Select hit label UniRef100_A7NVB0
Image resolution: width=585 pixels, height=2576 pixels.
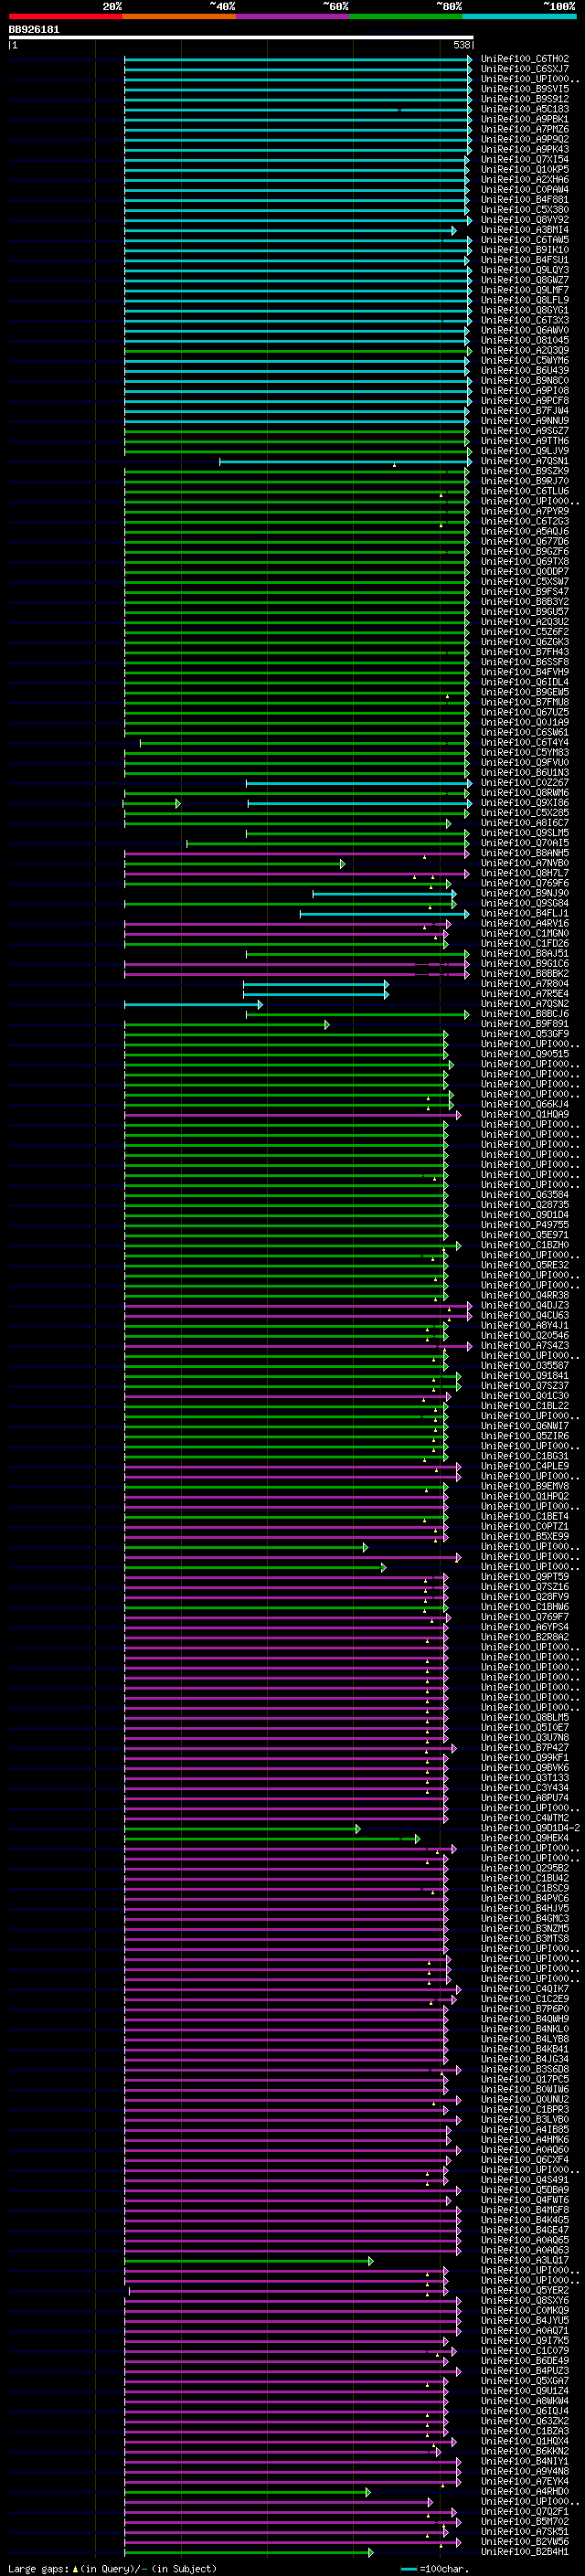525,863
